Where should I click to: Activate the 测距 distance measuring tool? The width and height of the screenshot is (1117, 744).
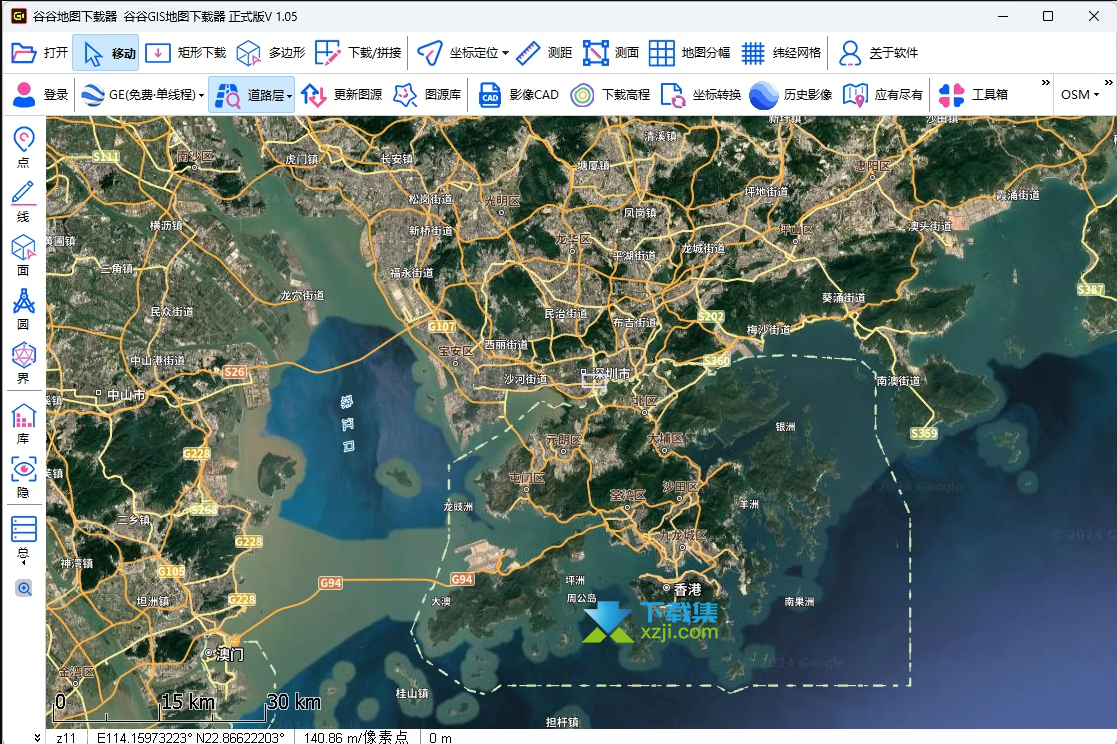coord(544,53)
